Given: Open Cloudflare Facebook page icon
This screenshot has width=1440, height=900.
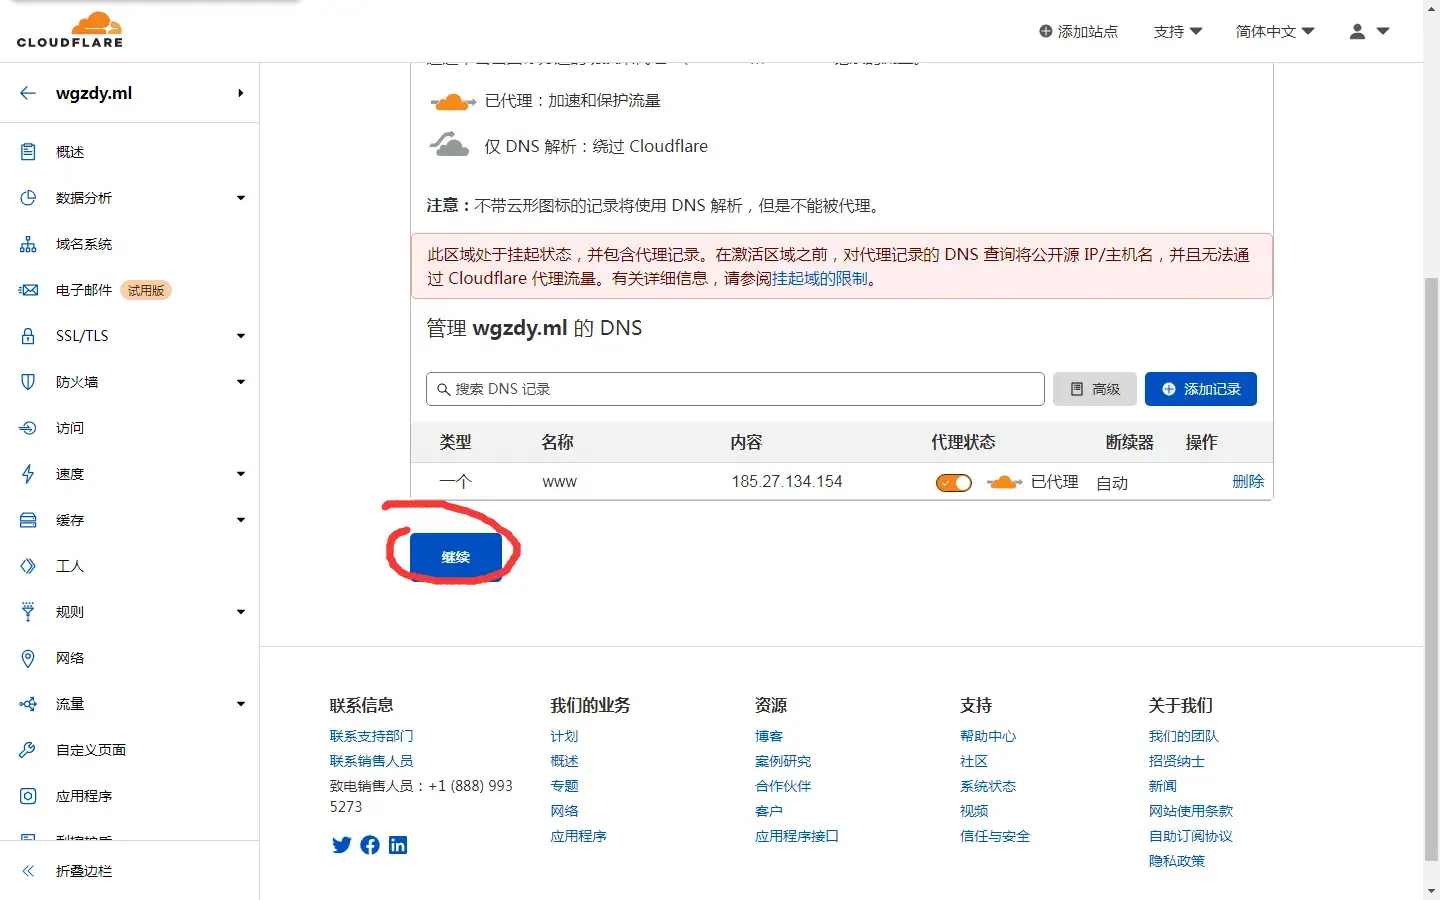Looking at the screenshot, I should click(x=370, y=845).
